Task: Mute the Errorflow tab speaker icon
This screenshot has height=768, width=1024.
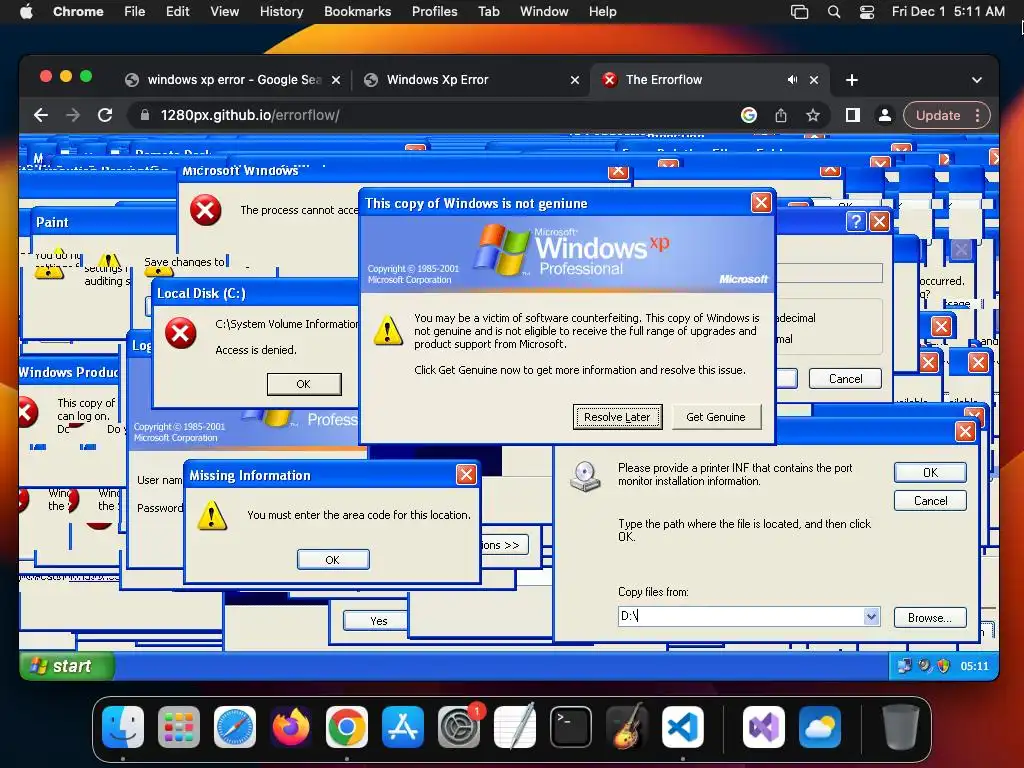Action: (792, 80)
